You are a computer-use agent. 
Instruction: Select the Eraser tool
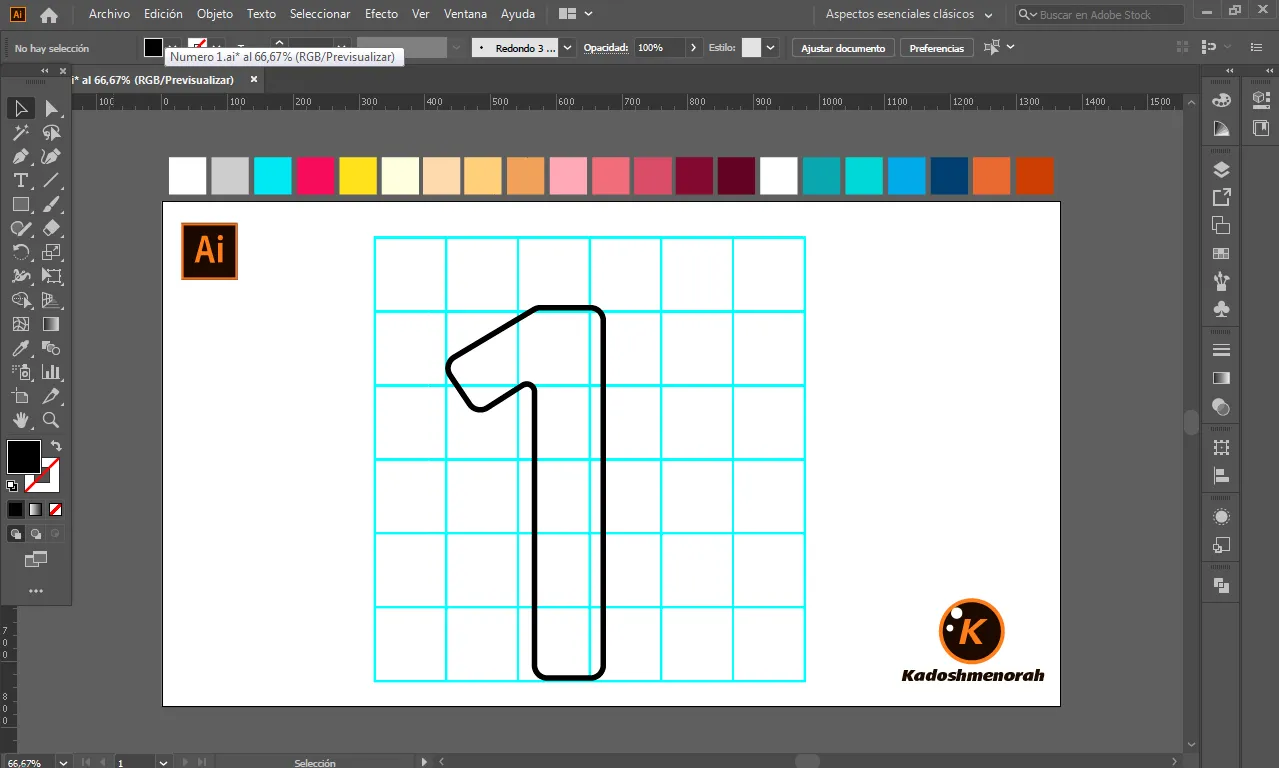tap(51, 228)
